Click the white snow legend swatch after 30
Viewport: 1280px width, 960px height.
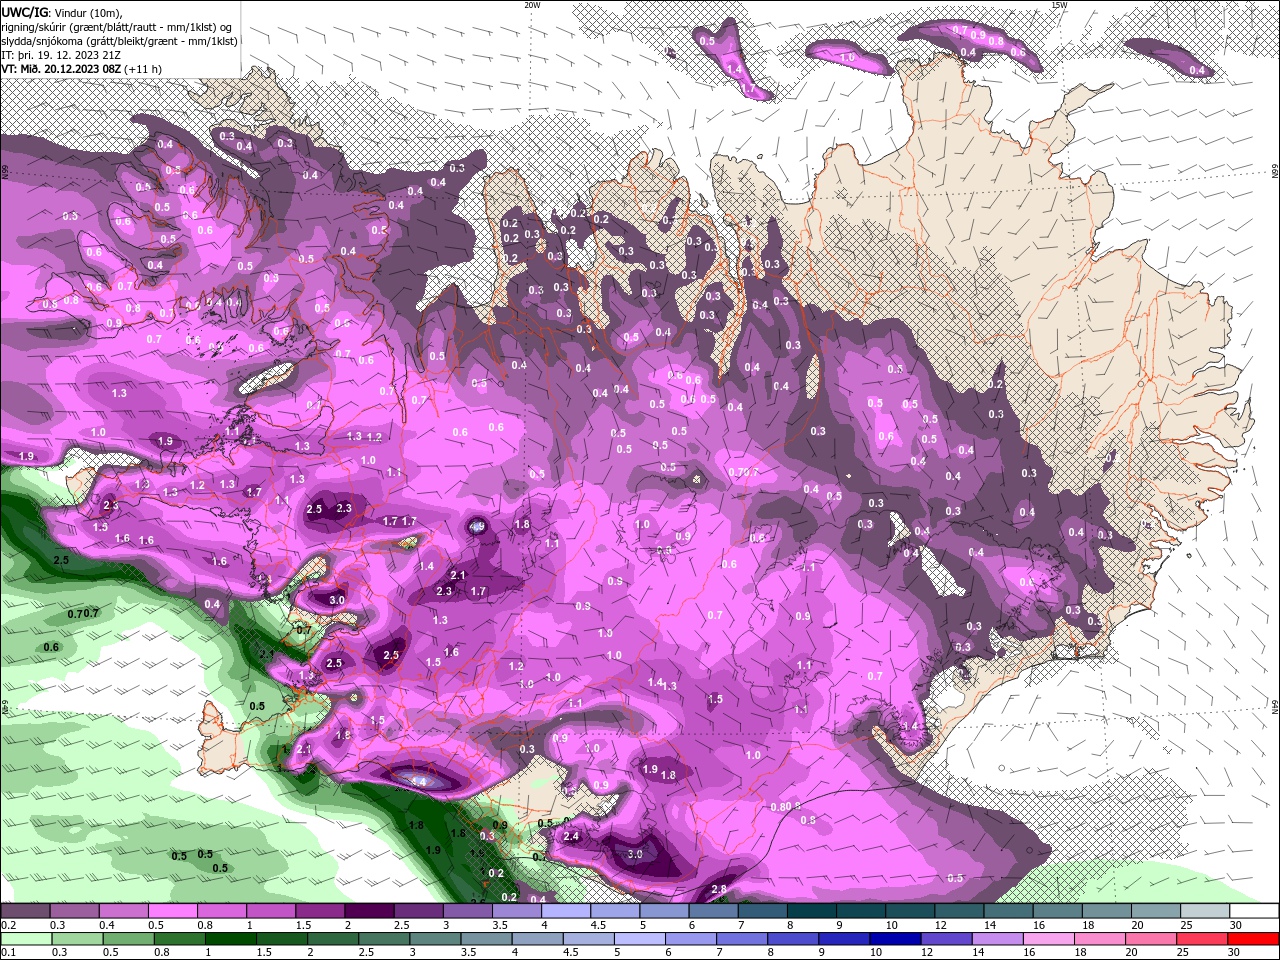tap(1253, 911)
